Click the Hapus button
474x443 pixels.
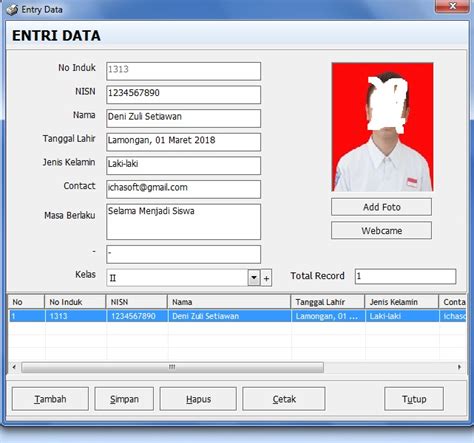coord(198,399)
